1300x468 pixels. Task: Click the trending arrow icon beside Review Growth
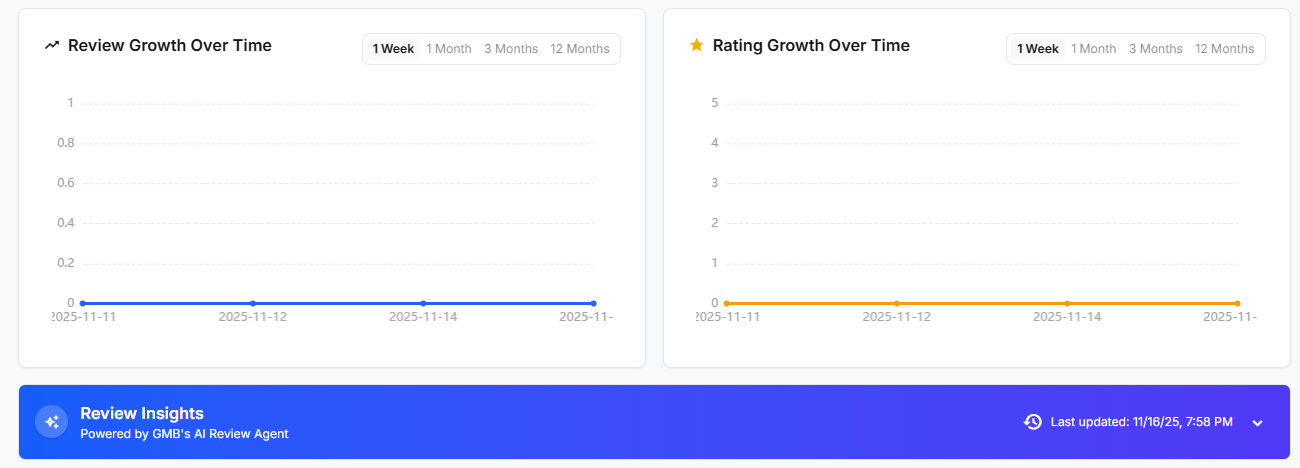click(x=52, y=46)
